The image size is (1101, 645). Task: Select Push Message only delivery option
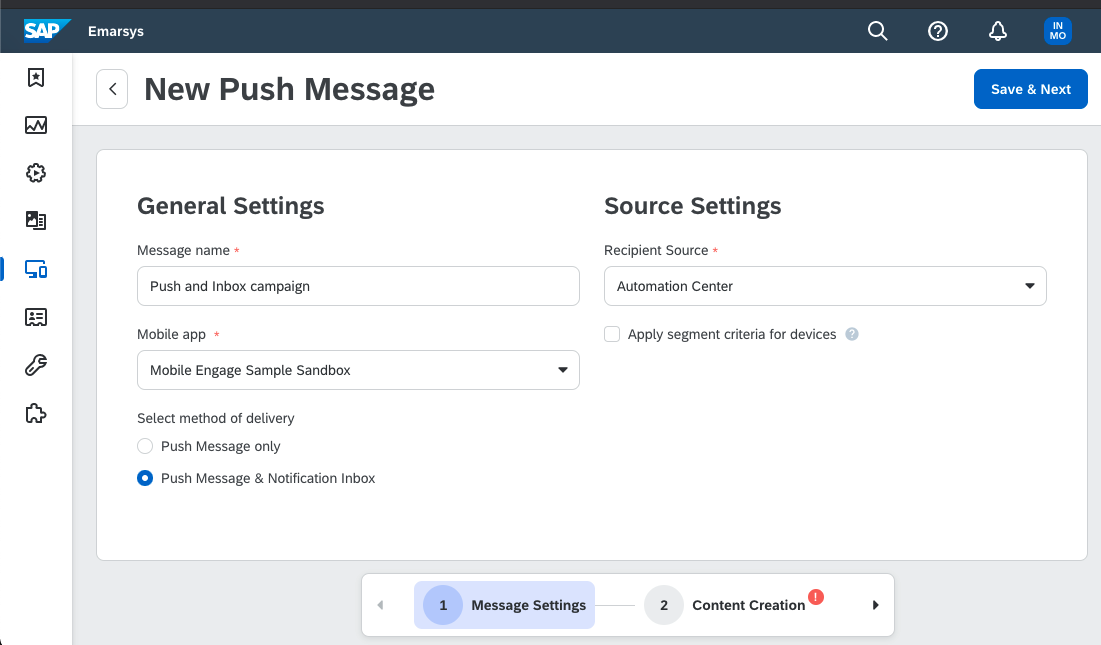(144, 446)
